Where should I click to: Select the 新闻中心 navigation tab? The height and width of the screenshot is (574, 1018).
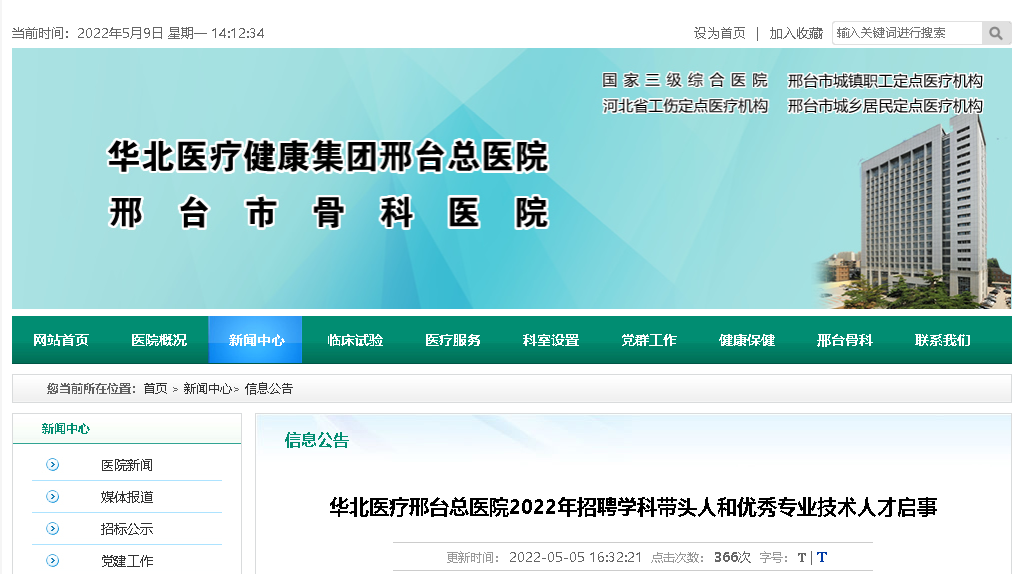[256, 340]
